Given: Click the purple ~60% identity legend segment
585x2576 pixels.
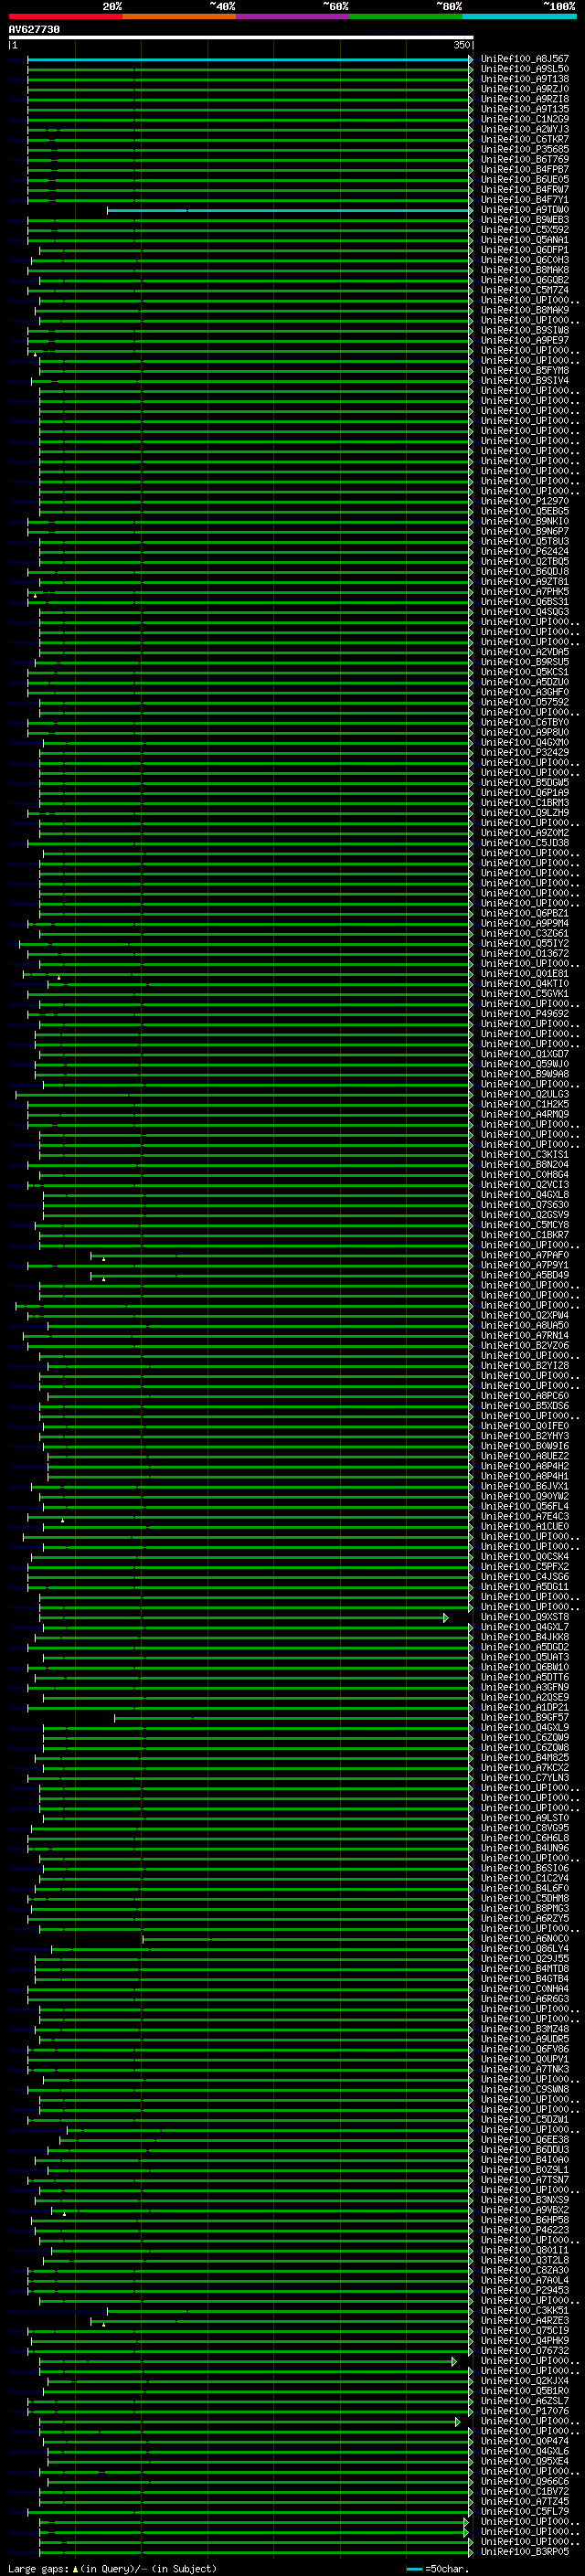Looking at the screenshot, I should coord(293,16).
